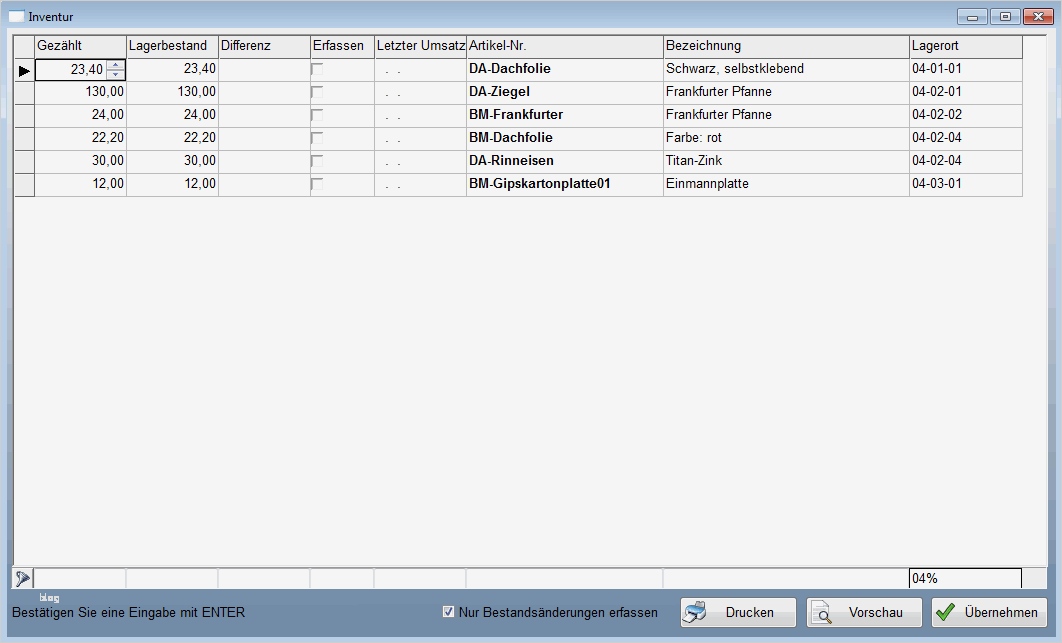Click the filter row icon at grid bottom

tap(22, 579)
